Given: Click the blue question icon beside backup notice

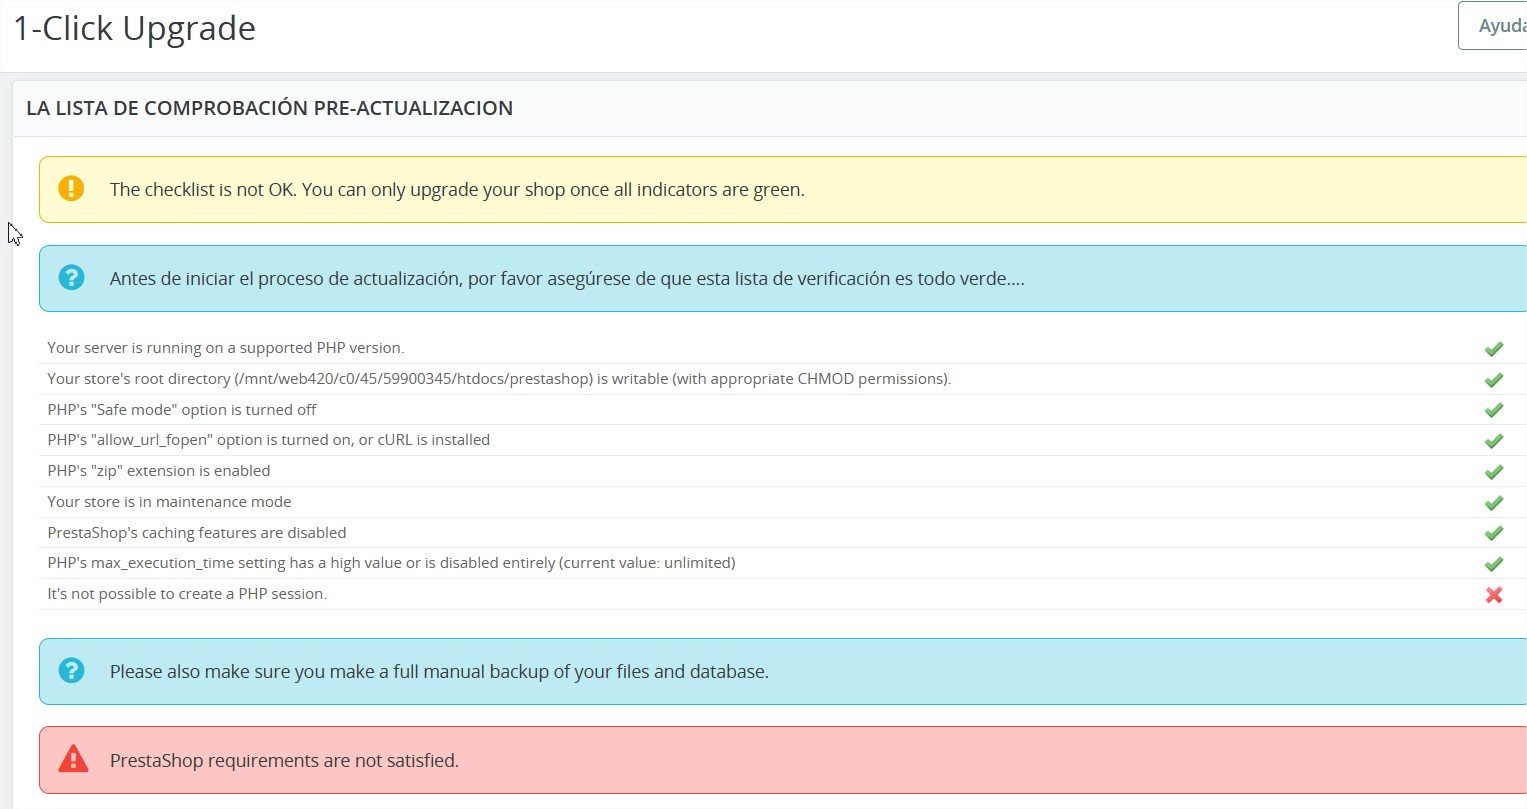Looking at the screenshot, I should 71,671.
